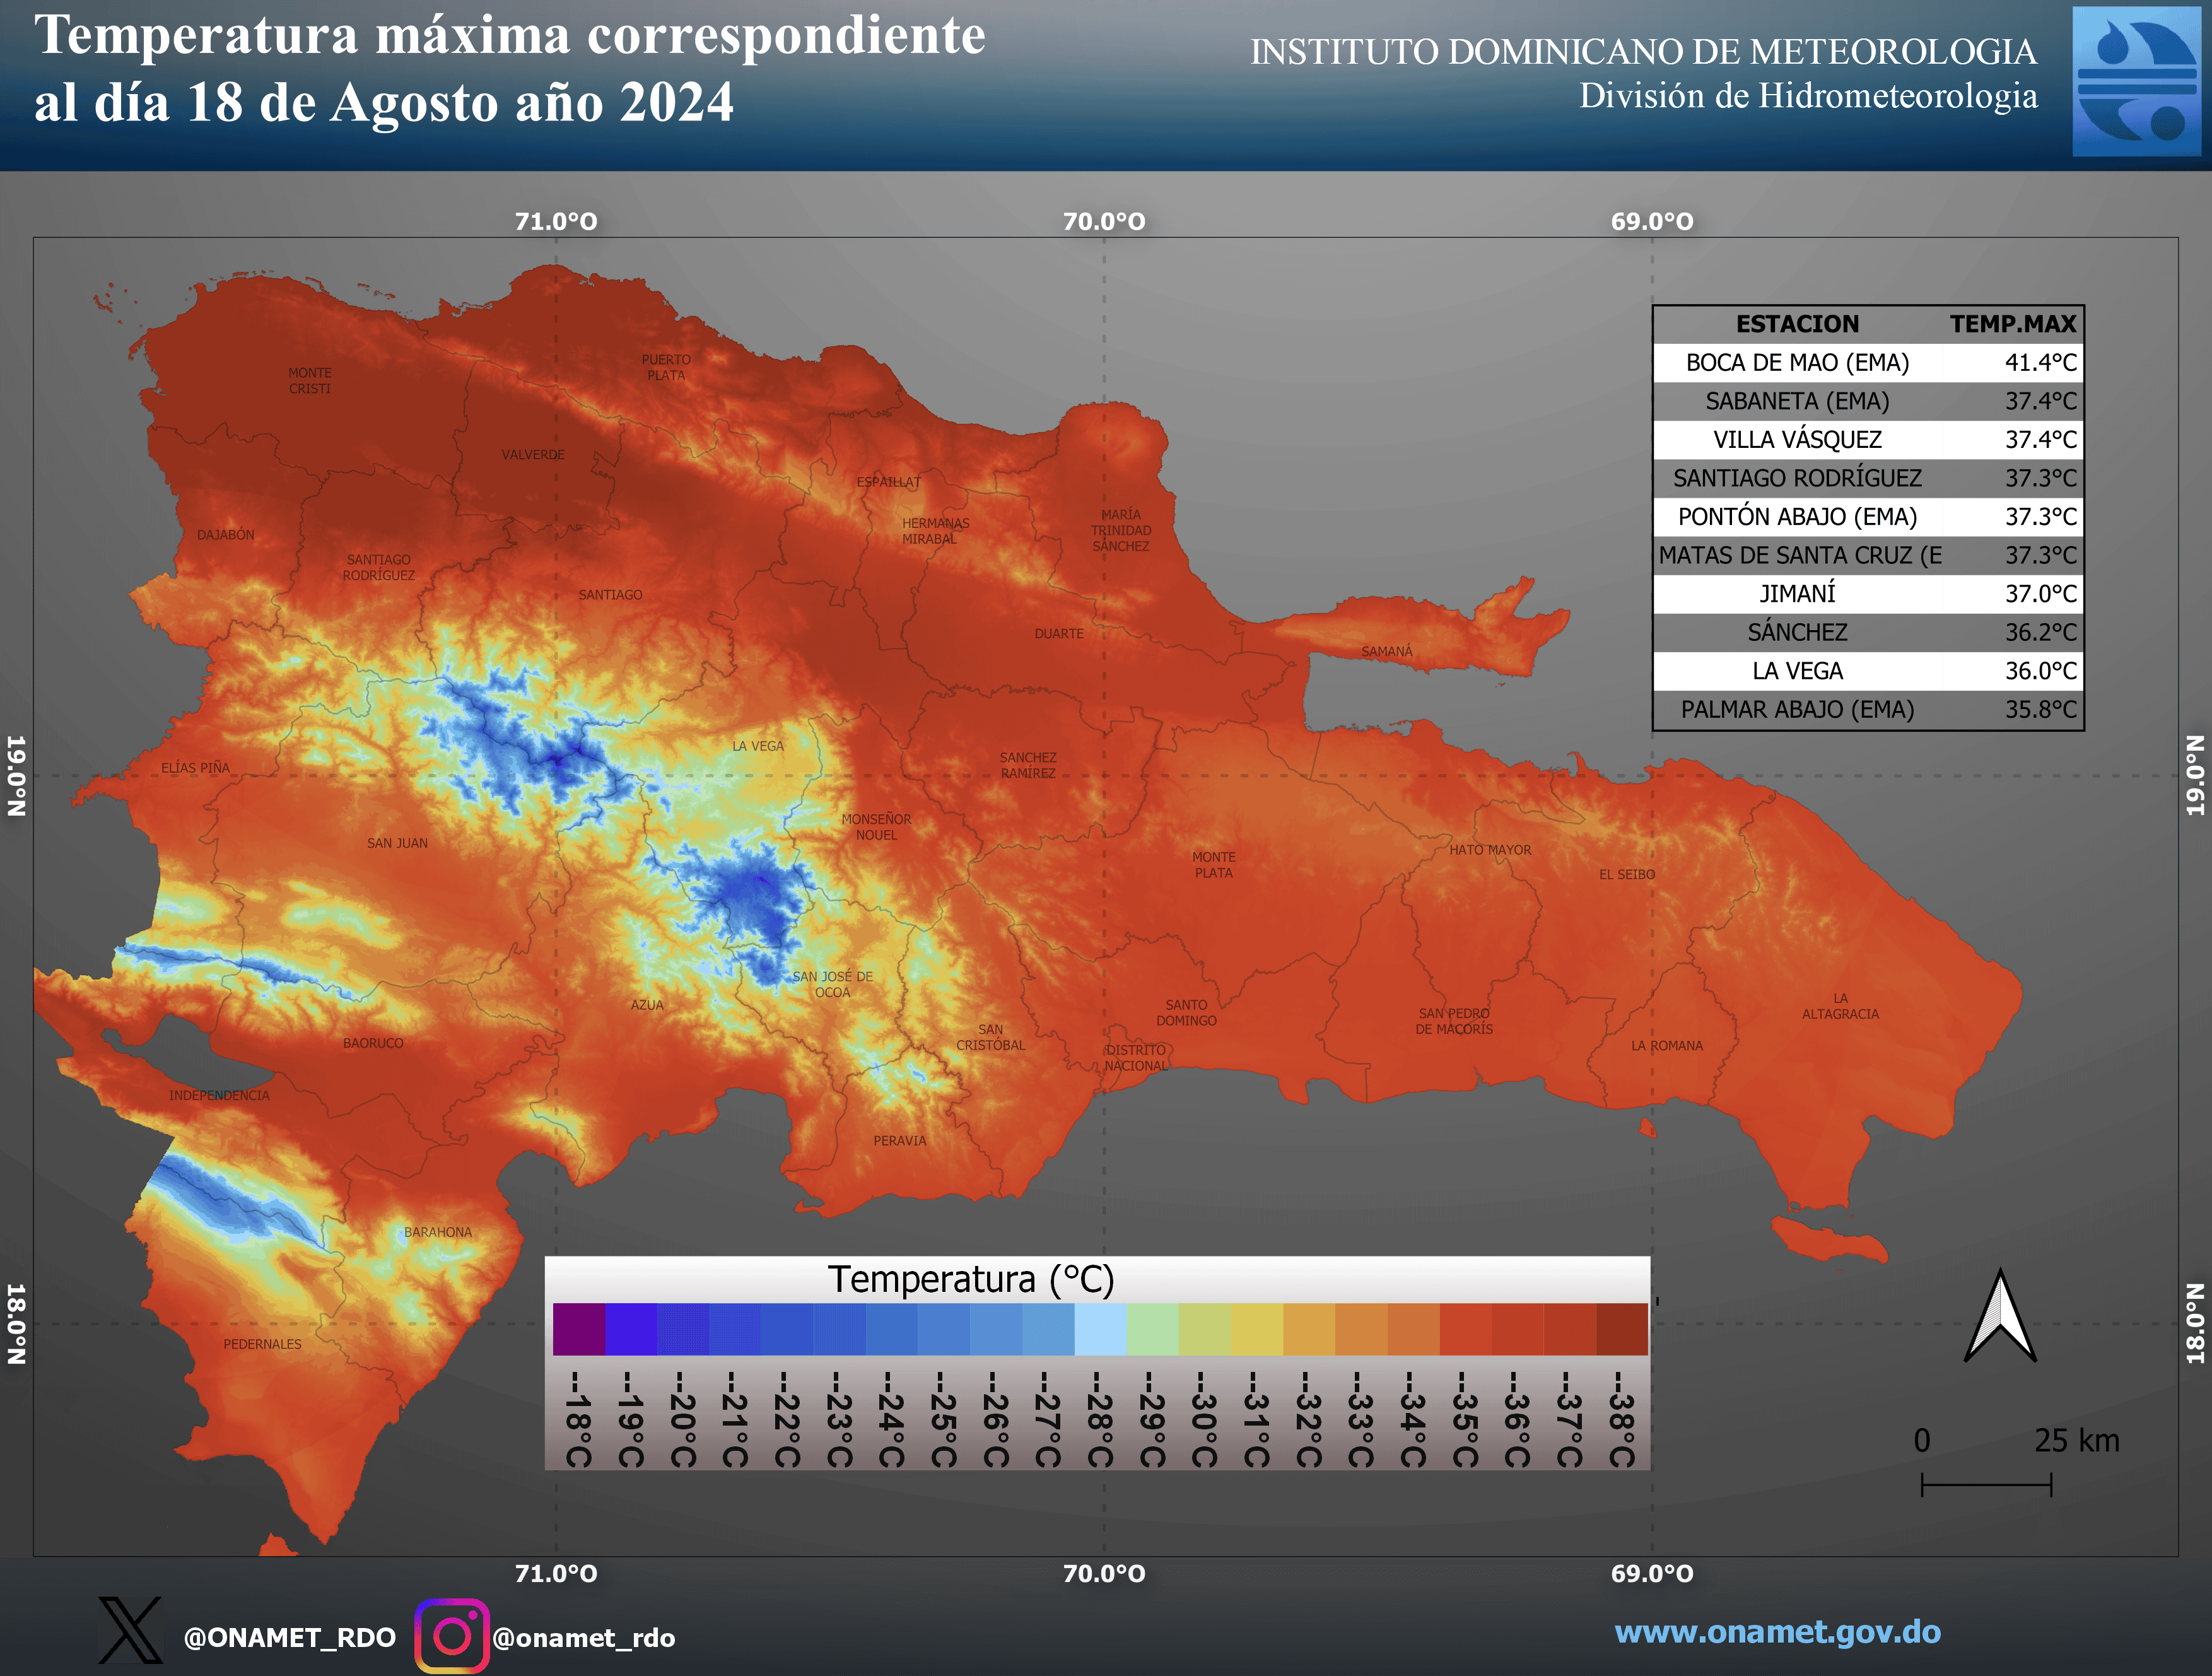The height and width of the screenshot is (1676, 2212).
Task: Click the MONSEÑOR NOUEL province label
Action: pyautogui.click(x=876, y=827)
